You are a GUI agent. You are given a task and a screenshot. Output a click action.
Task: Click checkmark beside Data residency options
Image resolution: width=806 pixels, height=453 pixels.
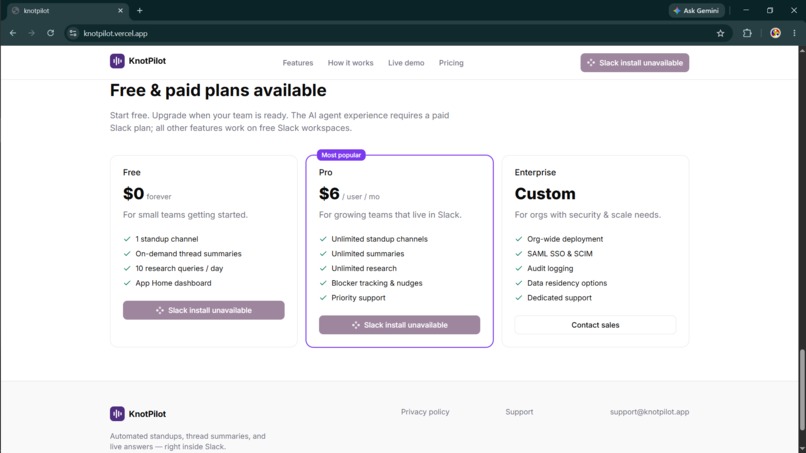(x=519, y=283)
